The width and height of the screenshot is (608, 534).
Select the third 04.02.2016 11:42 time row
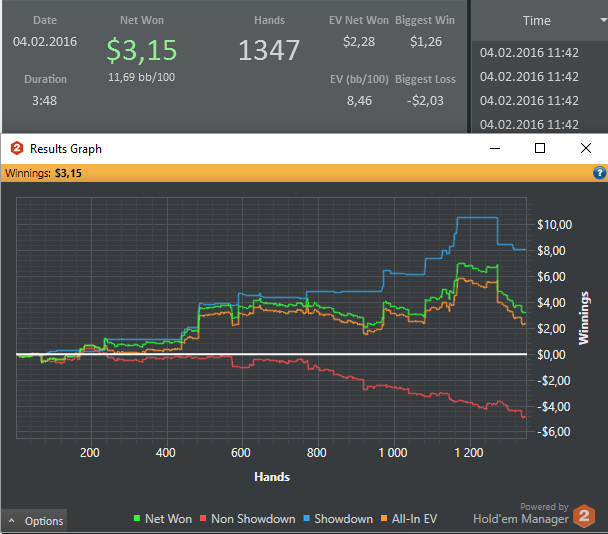(529, 100)
